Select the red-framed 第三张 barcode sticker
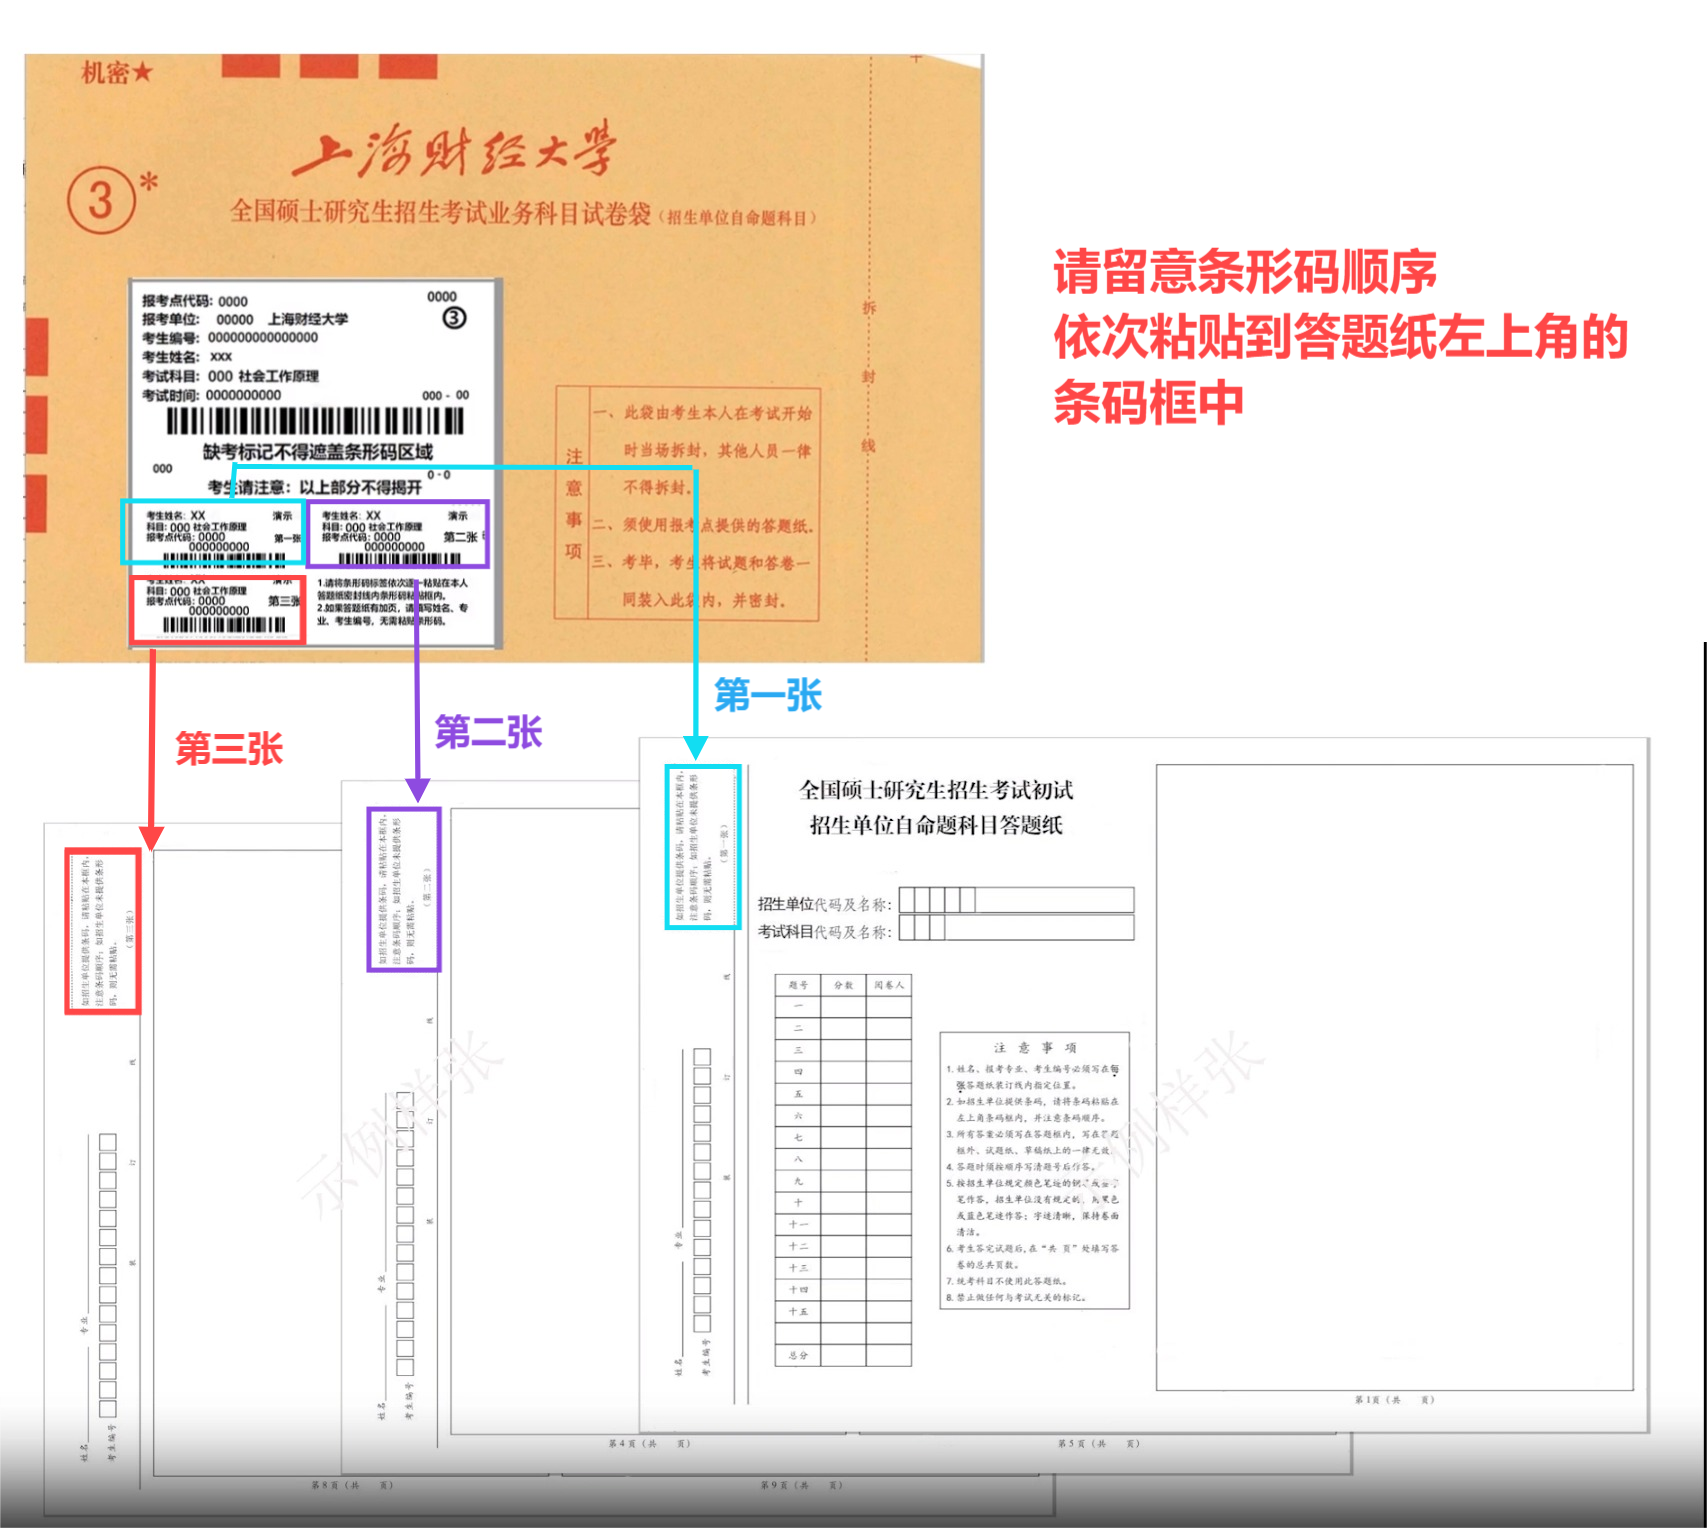Screen dimensions: 1707x1528 tap(217, 609)
